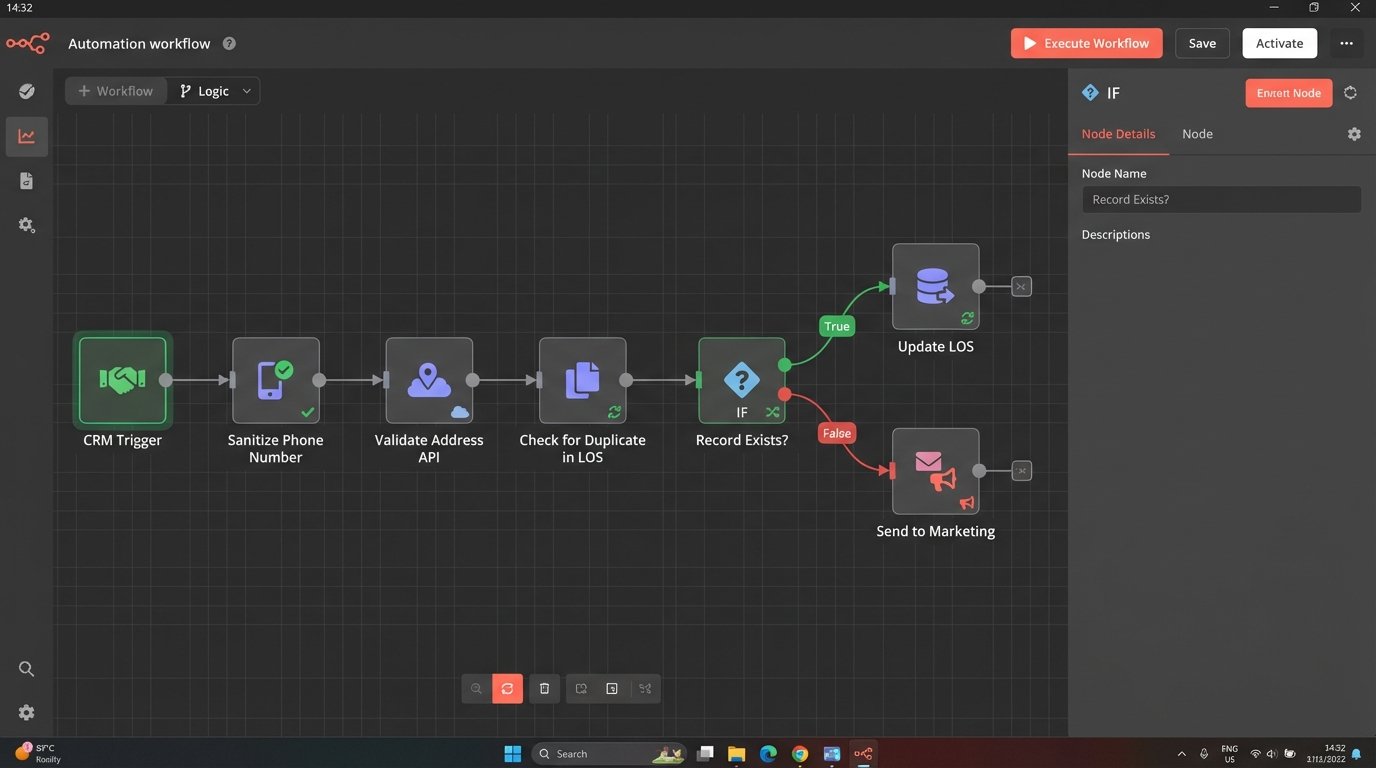
Task: Delete selection using the trash icon
Action: [x=544, y=688]
